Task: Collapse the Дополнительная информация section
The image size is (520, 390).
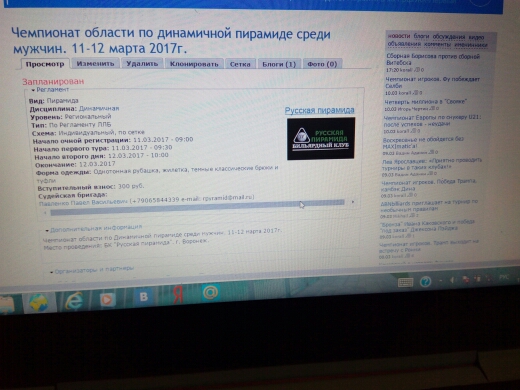Action: (94, 228)
